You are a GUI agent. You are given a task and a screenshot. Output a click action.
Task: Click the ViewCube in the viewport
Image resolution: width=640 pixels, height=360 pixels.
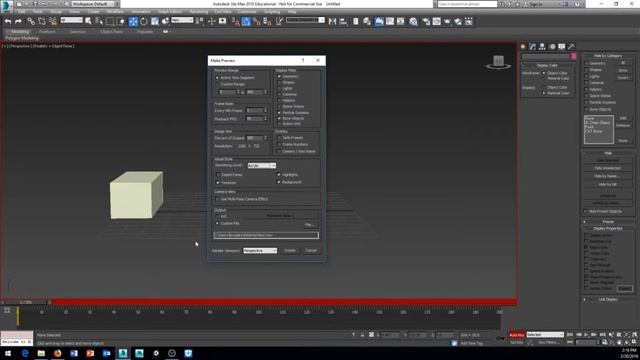498,62
